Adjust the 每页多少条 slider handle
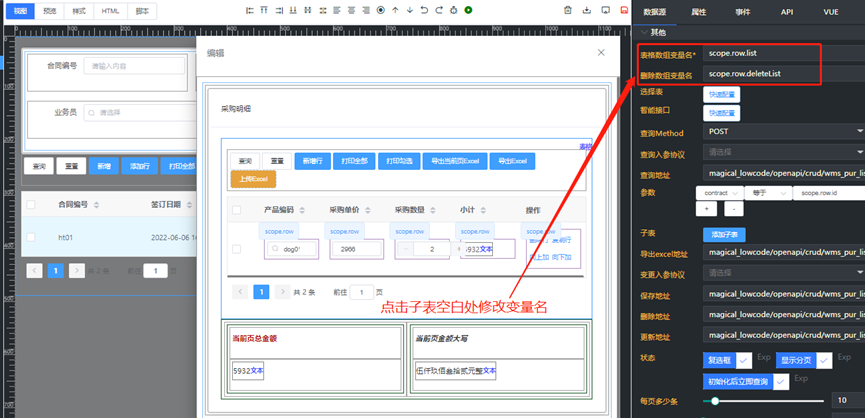 (x=715, y=401)
